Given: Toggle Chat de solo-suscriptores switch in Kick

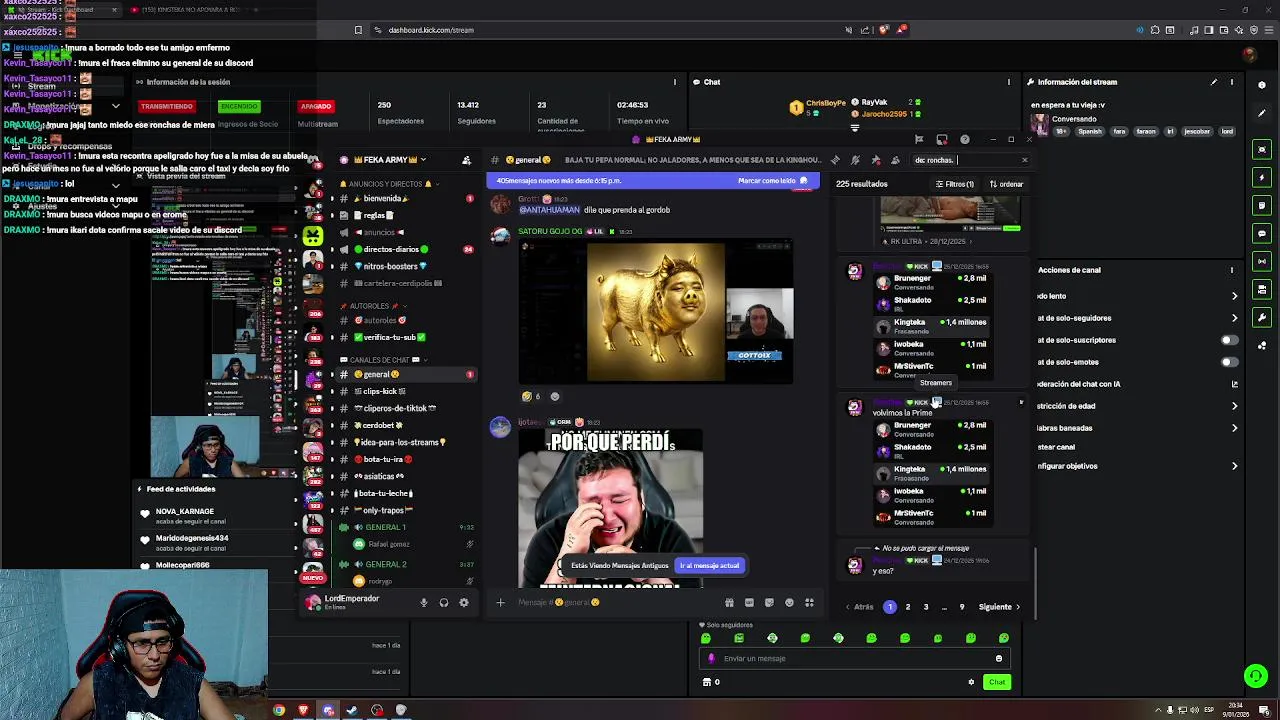Looking at the screenshot, I should tap(1229, 340).
